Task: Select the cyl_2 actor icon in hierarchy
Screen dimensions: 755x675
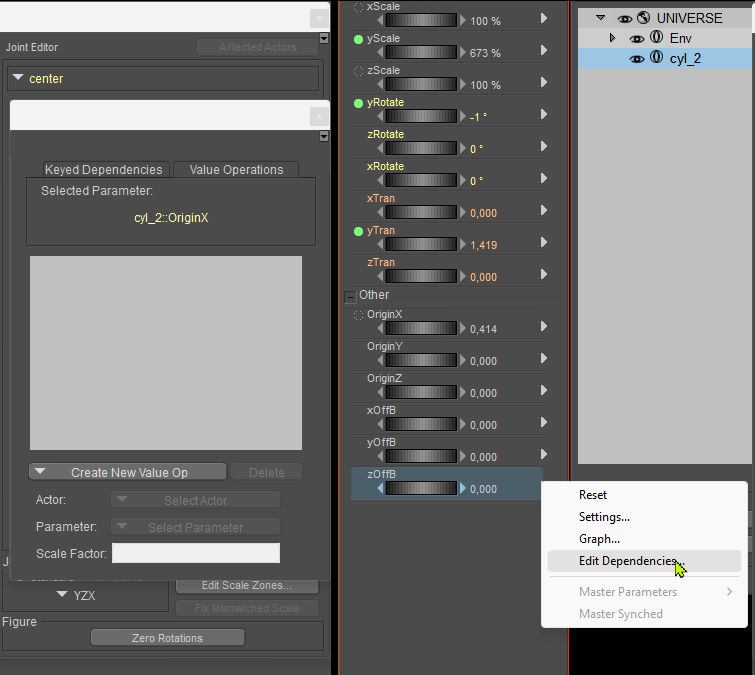Action: point(656,57)
